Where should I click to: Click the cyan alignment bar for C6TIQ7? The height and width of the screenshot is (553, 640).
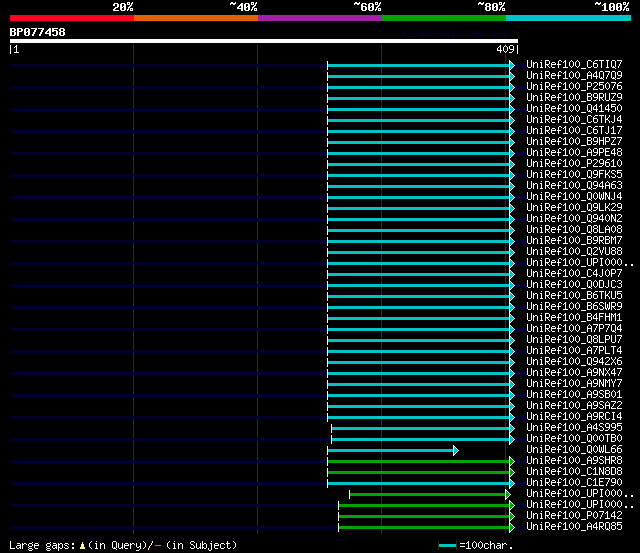pyautogui.click(x=418, y=65)
